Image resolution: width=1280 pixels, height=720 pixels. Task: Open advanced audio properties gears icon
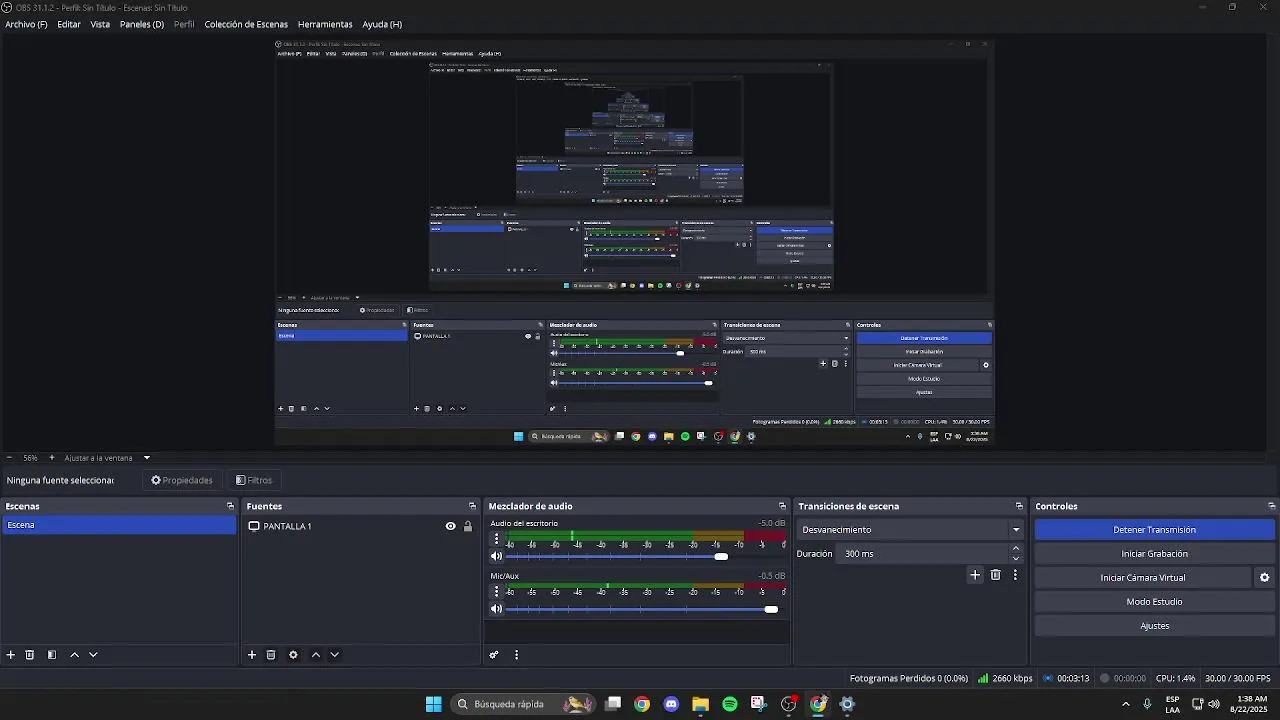[494, 655]
